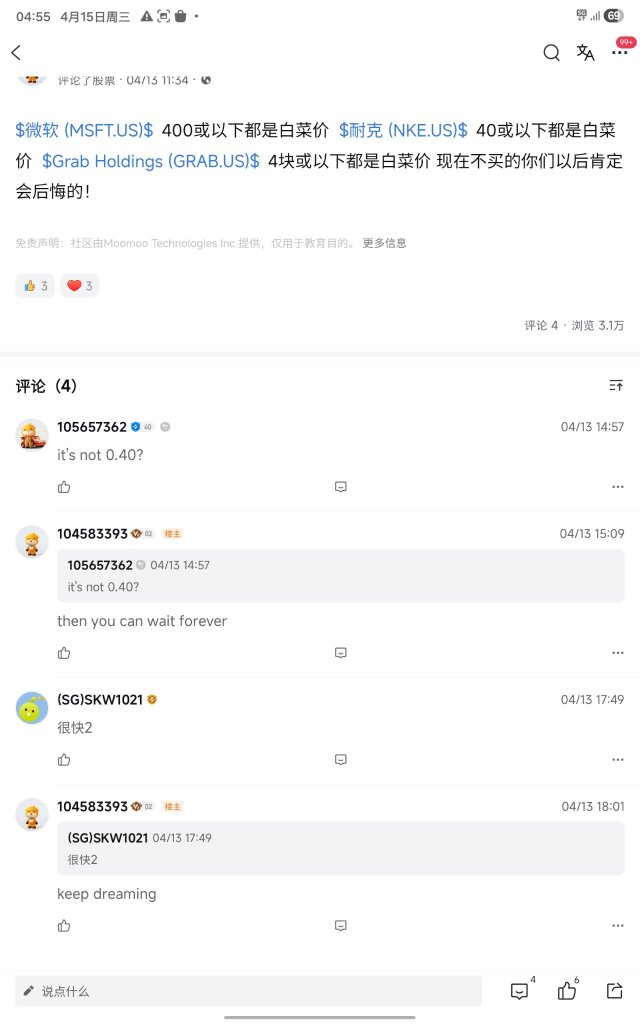Like the "keep dreaming" comment
The image size is (640, 1024).
click(64, 926)
